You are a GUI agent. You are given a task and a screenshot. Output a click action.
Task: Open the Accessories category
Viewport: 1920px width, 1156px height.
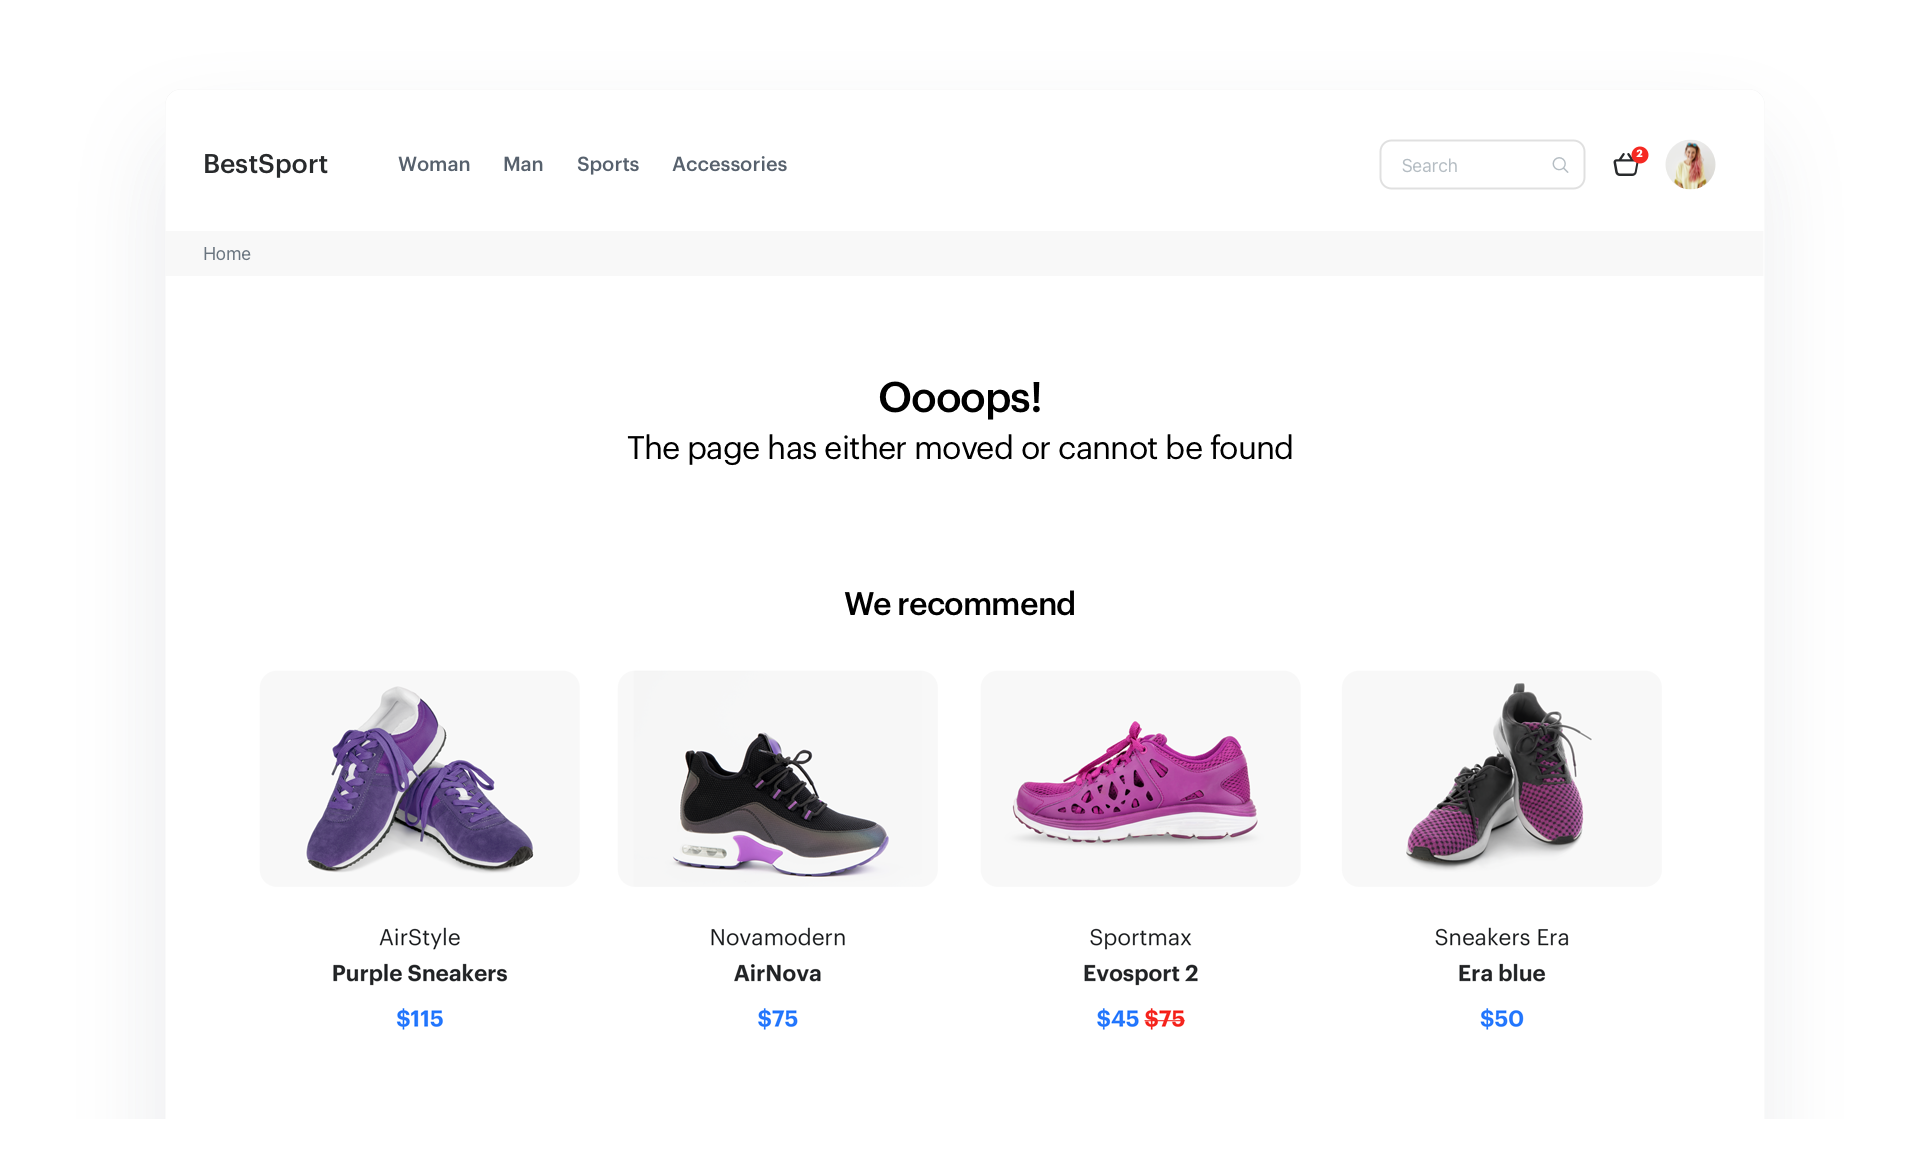[729, 164]
